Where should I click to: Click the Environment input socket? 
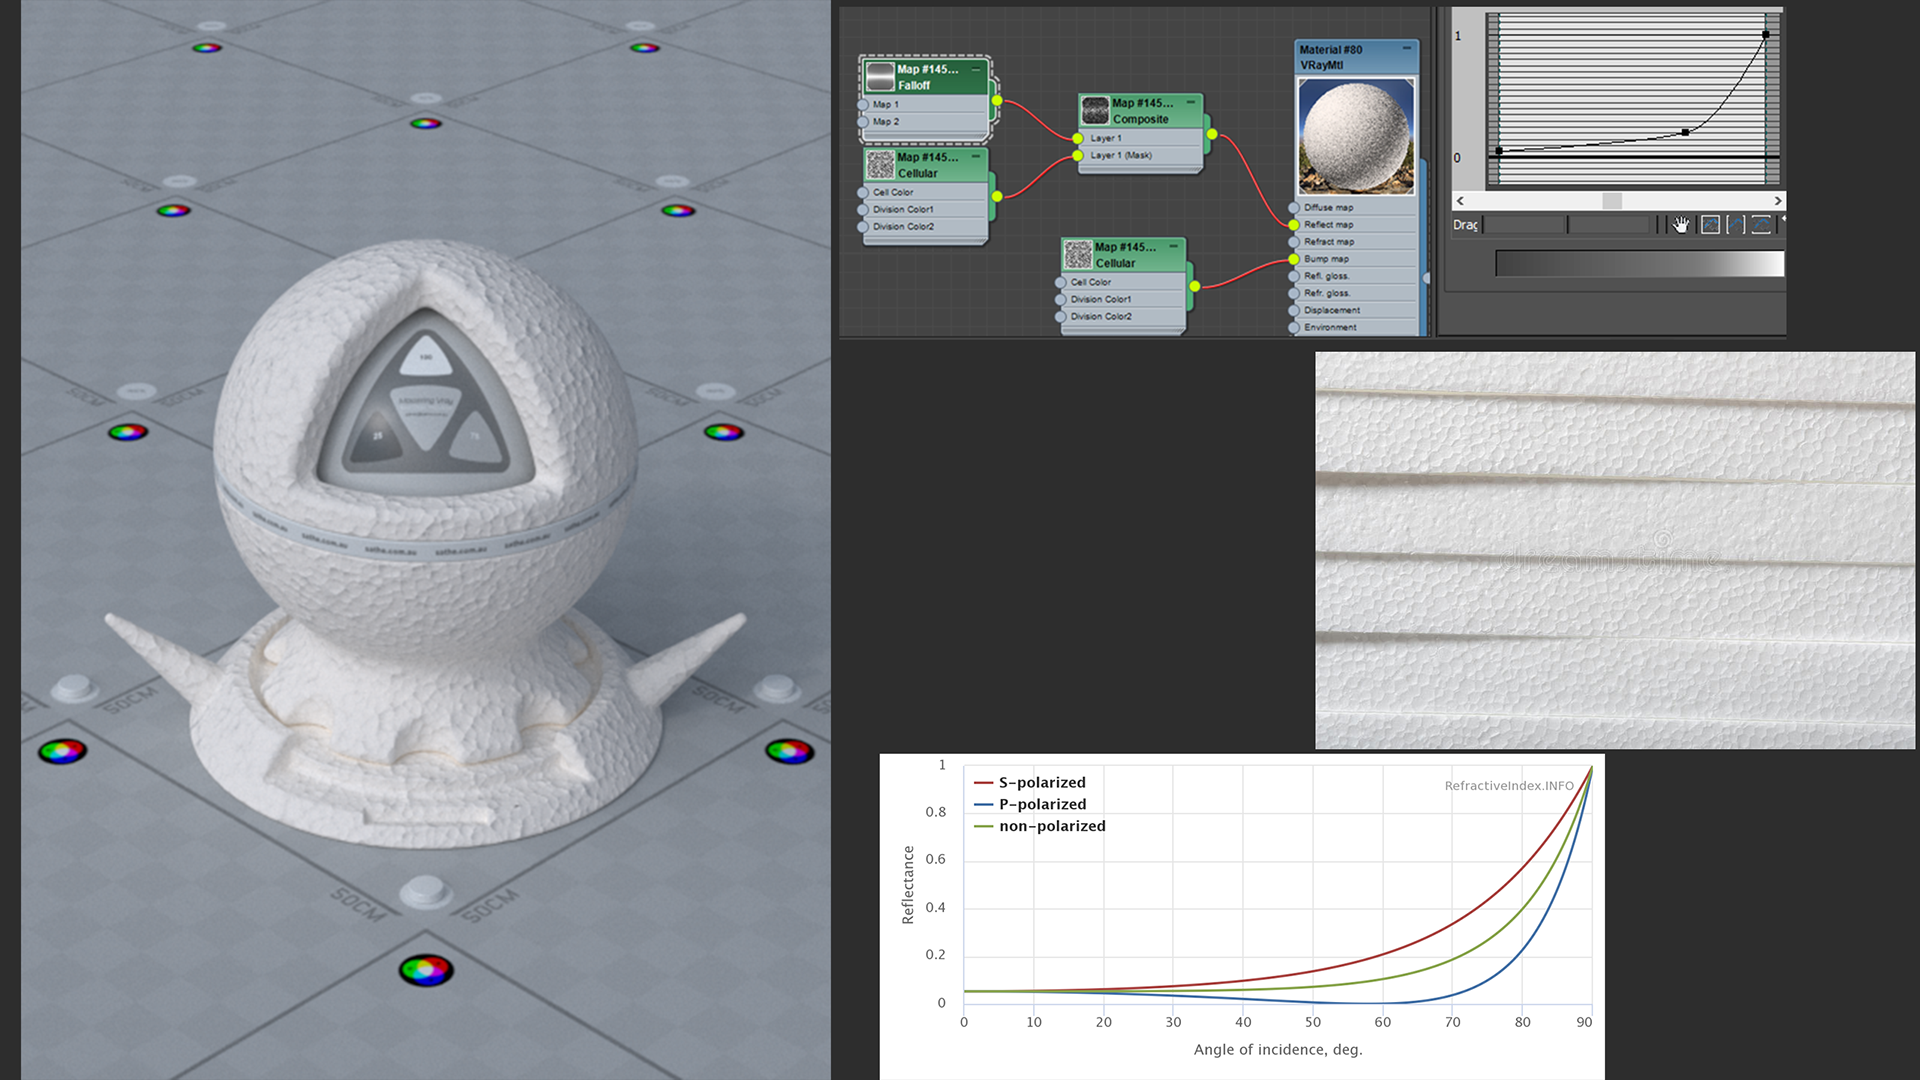coord(1294,327)
